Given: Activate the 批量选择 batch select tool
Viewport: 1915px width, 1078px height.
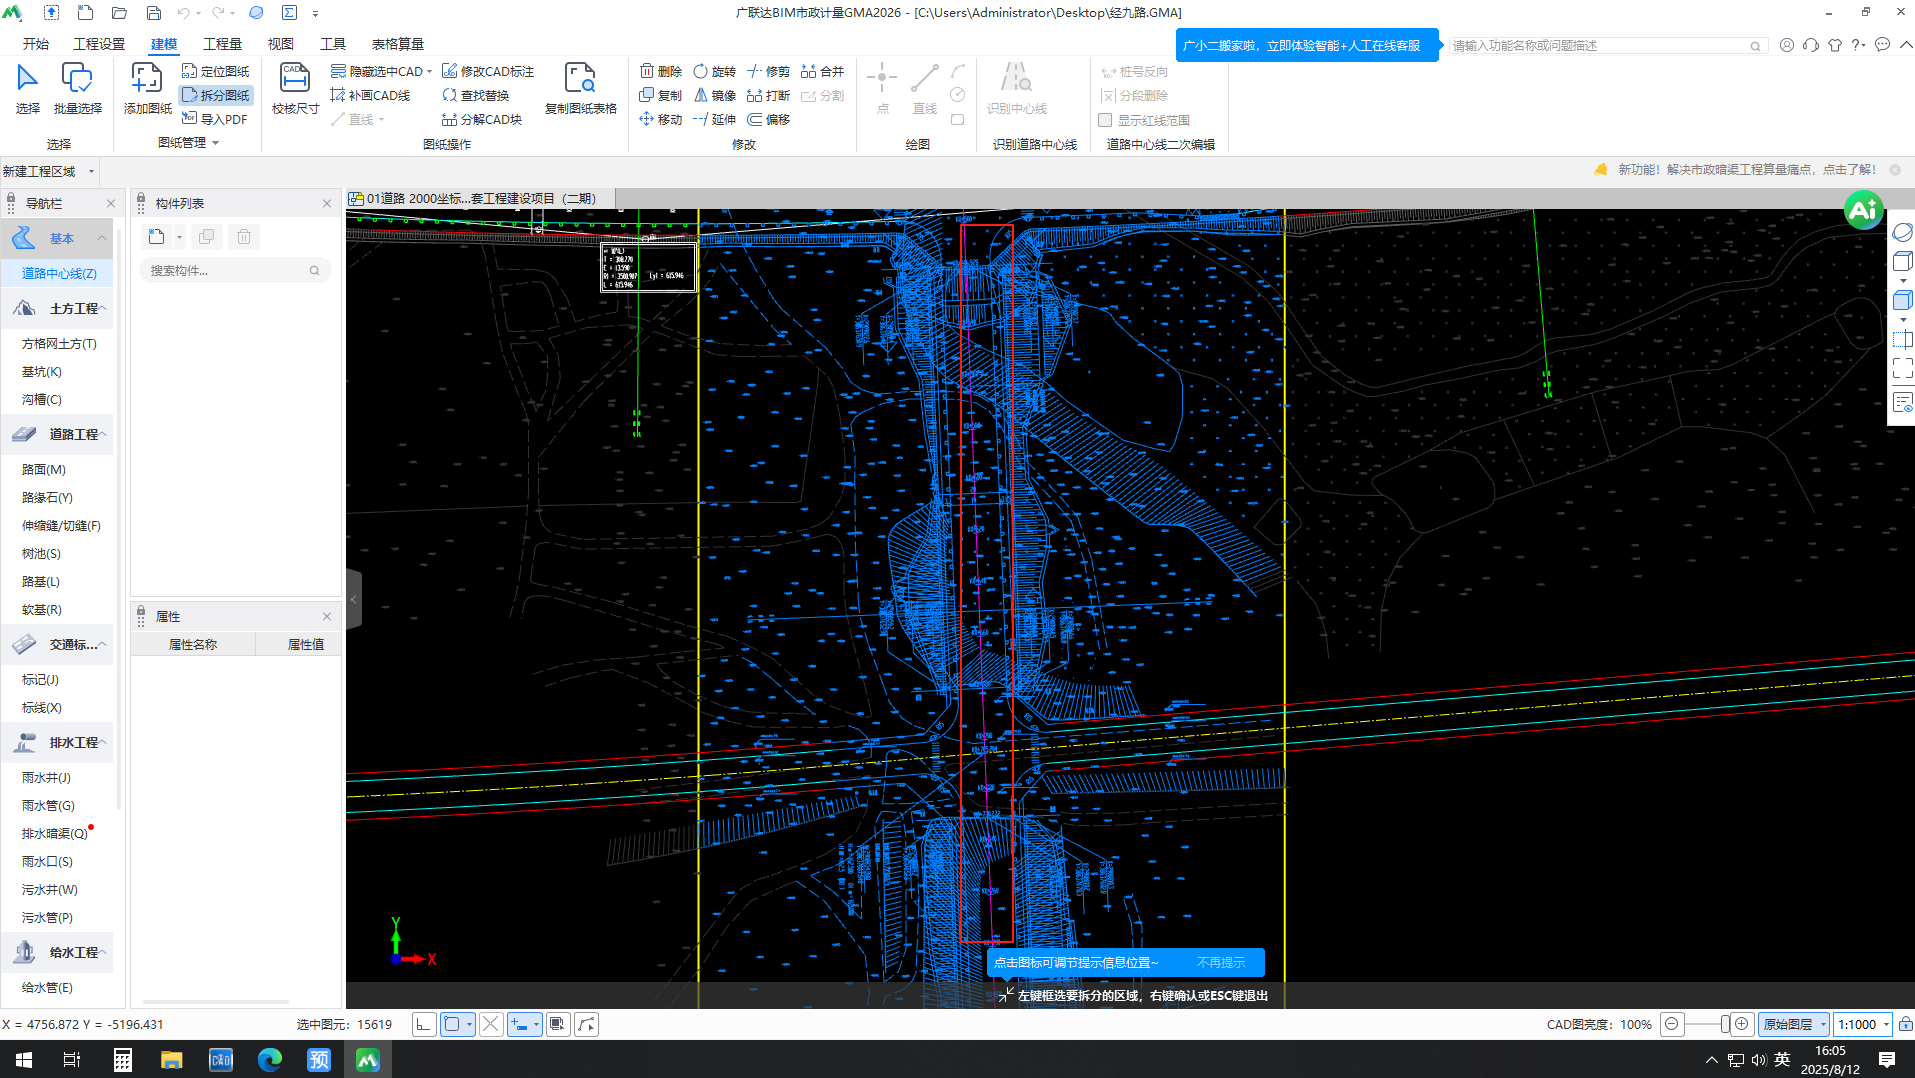Looking at the screenshot, I should tap(77, 88).
